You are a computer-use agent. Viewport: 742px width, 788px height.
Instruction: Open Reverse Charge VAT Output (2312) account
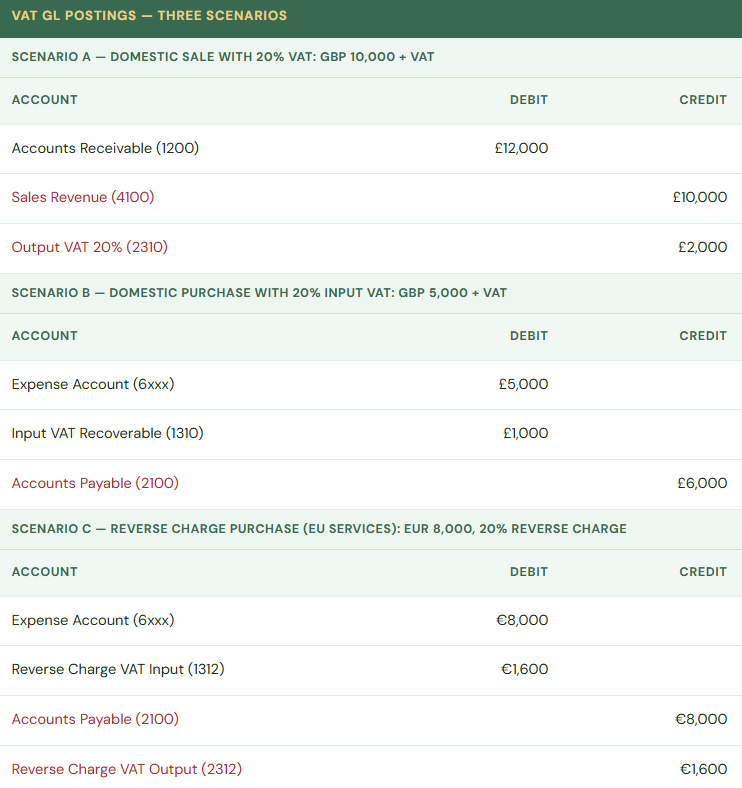pos(127,769)
